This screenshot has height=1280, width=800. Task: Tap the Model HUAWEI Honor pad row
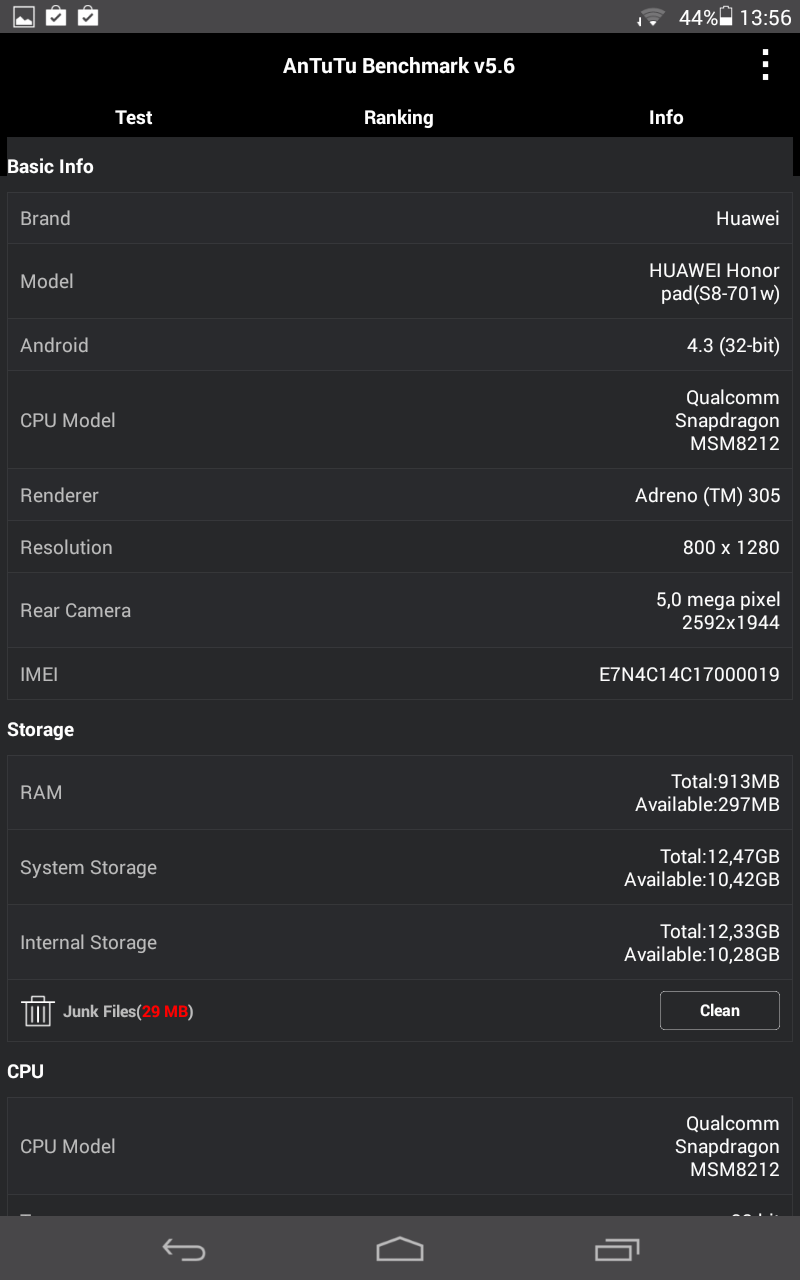400,281
